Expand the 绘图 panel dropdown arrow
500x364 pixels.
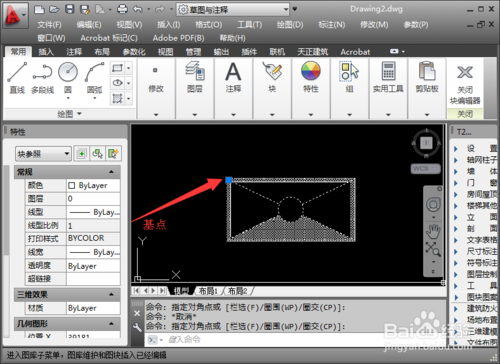(x=79, y=114)
